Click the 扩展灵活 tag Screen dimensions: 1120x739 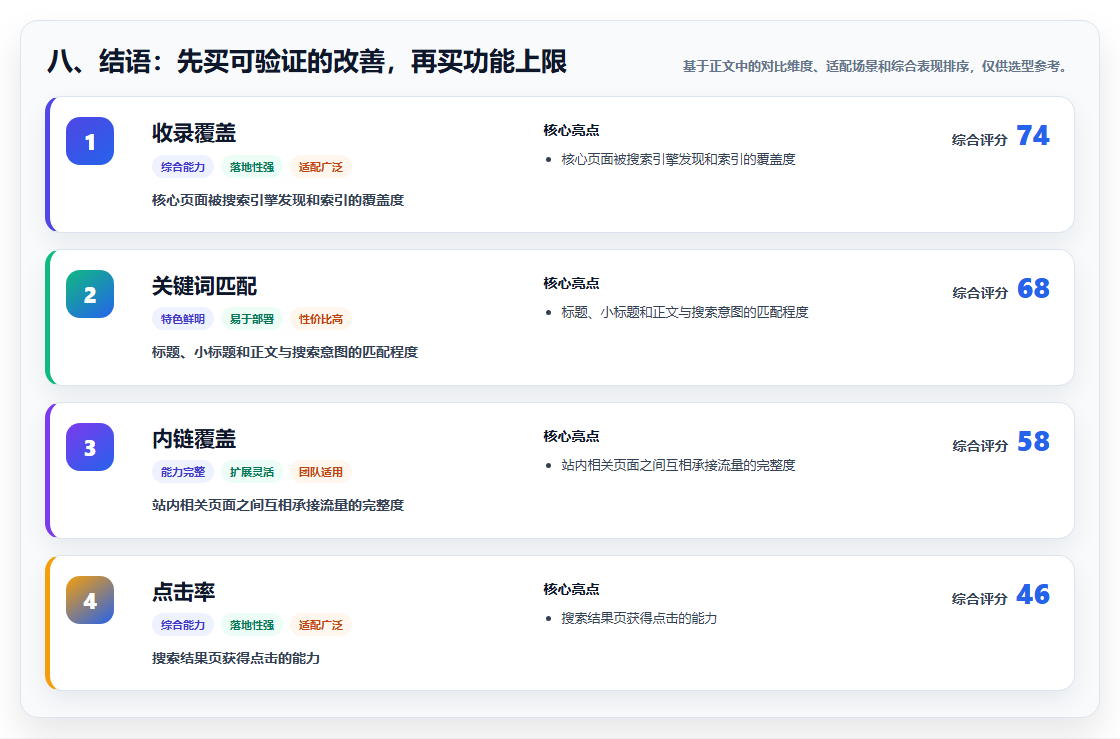pos(252,472)
